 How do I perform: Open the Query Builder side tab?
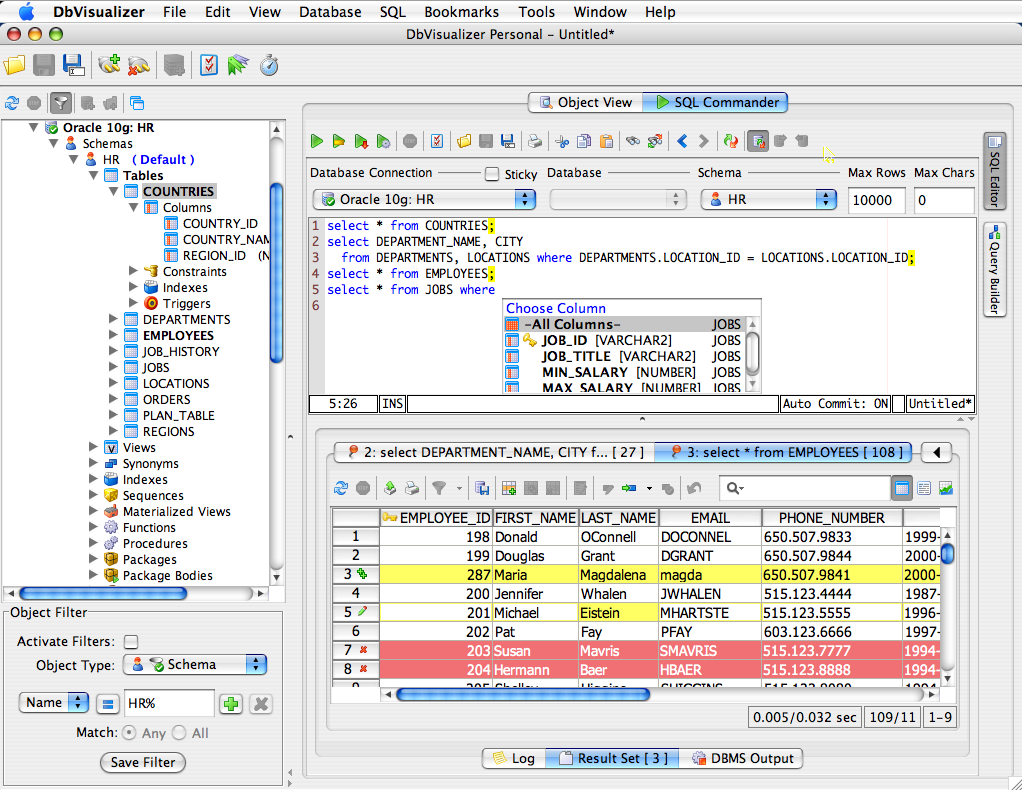(994, 269)
